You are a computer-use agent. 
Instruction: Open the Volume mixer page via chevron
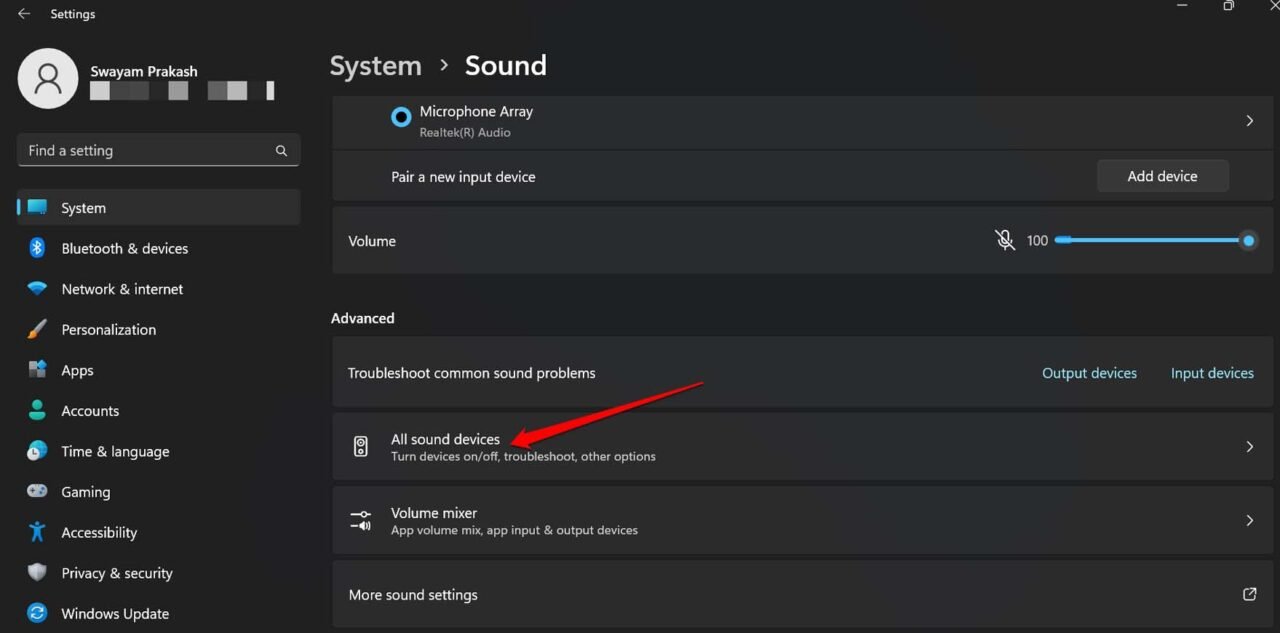pyautogui.click(x=1249, y=520)
